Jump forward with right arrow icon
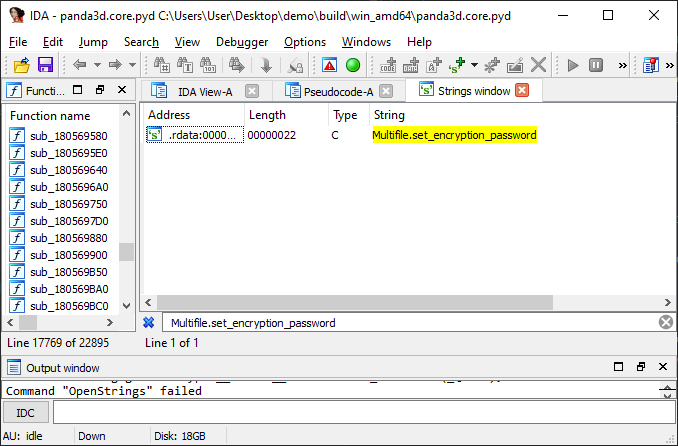Screen dimensions: 678x446 115,65
